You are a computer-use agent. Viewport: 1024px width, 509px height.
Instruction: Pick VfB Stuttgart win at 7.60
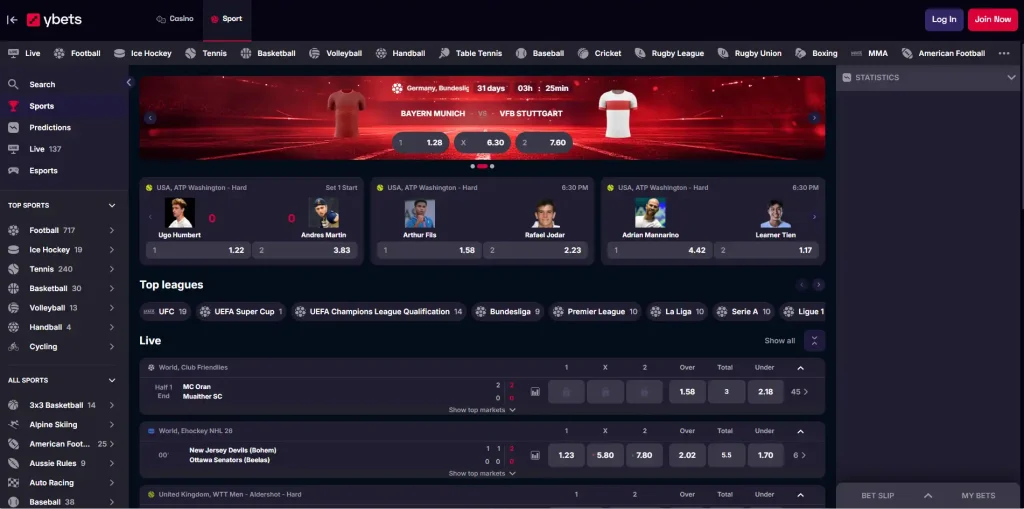[x=544, y=142]
